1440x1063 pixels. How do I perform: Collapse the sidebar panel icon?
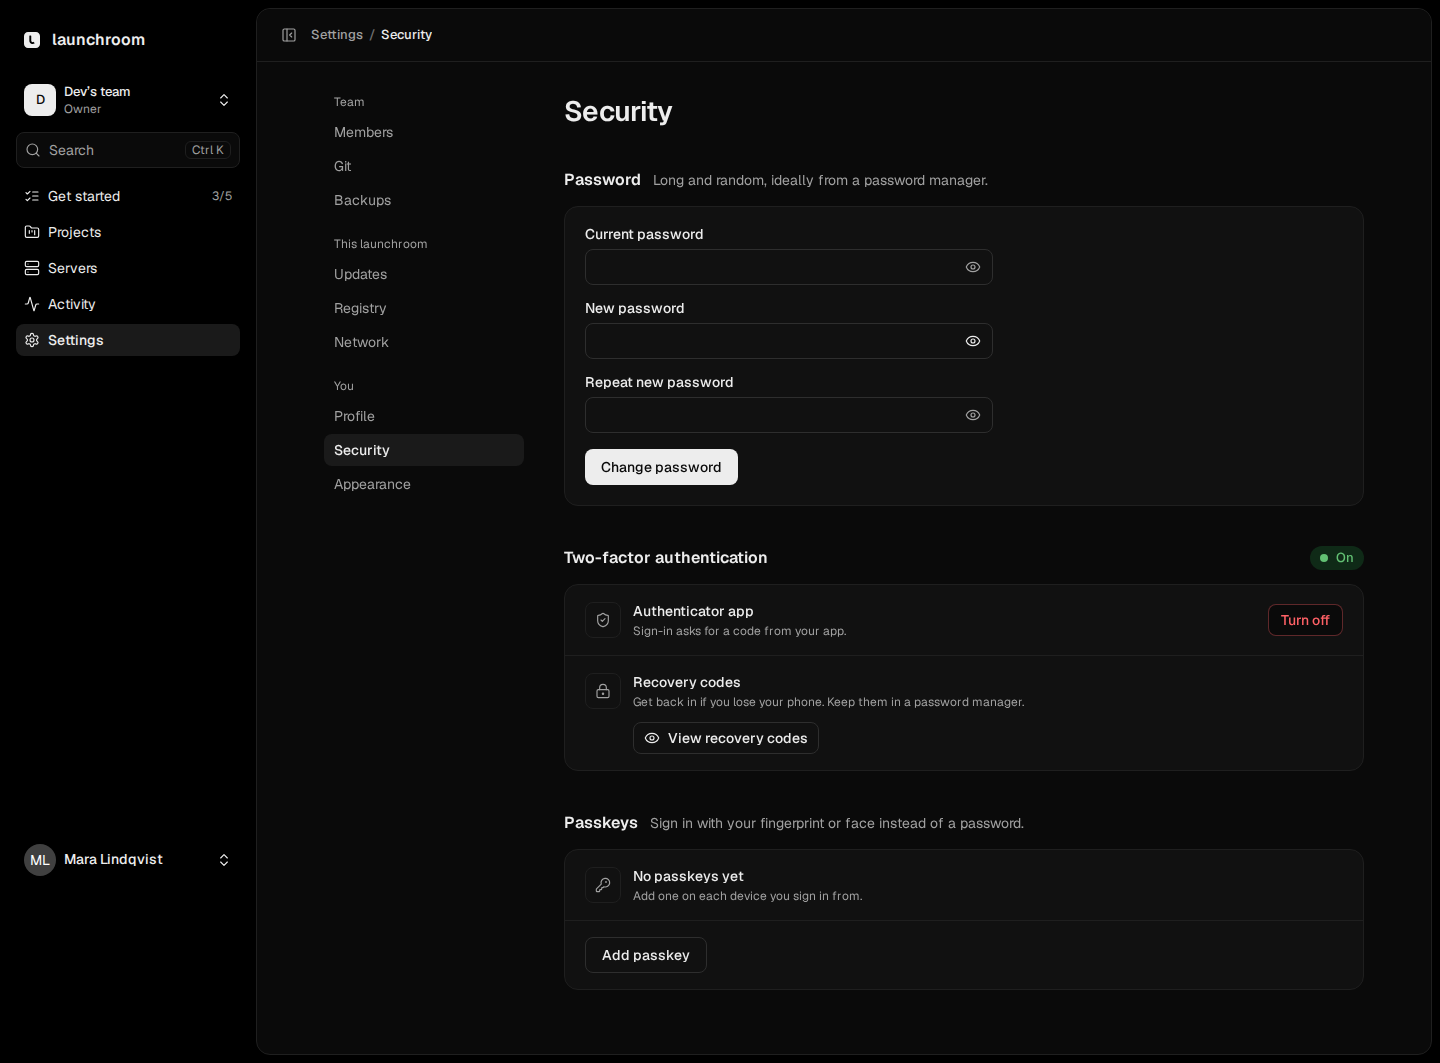point(289,35)
